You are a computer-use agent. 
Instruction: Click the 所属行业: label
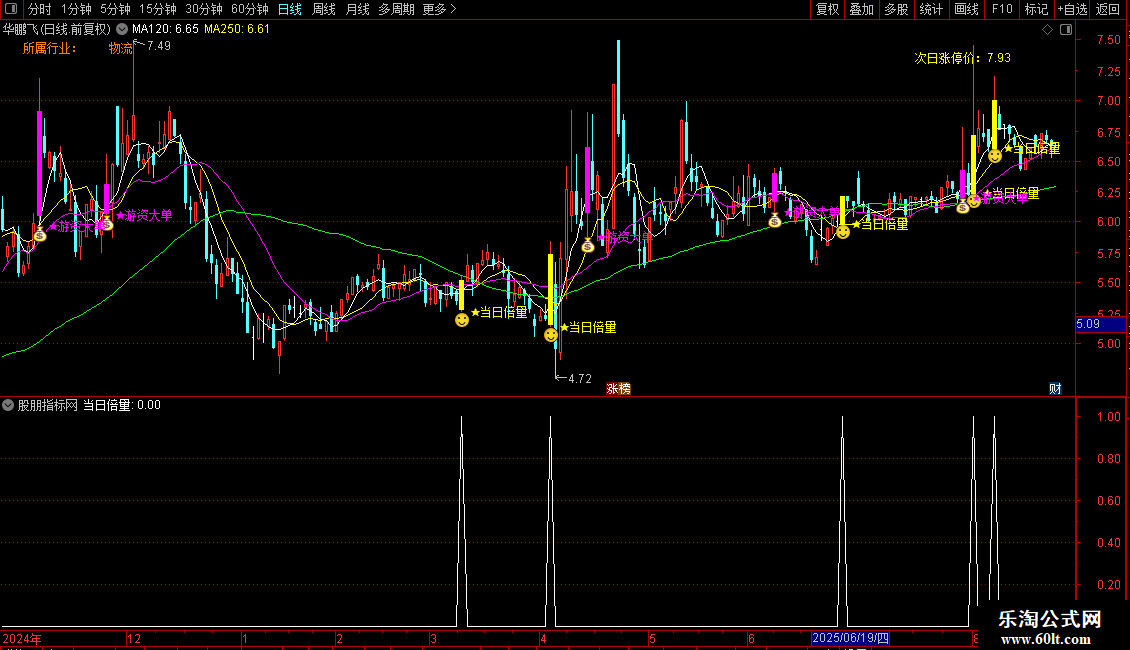pyautogui.click(x=49, y=48)
